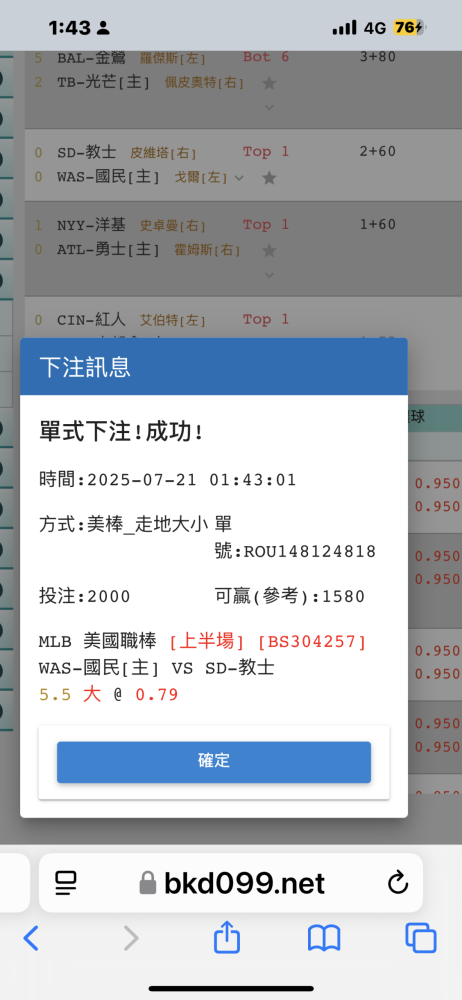This screenshot has width=462, height=1000.
Task: Favorite the ATL-勇士 game star
Action: point(269,251)
